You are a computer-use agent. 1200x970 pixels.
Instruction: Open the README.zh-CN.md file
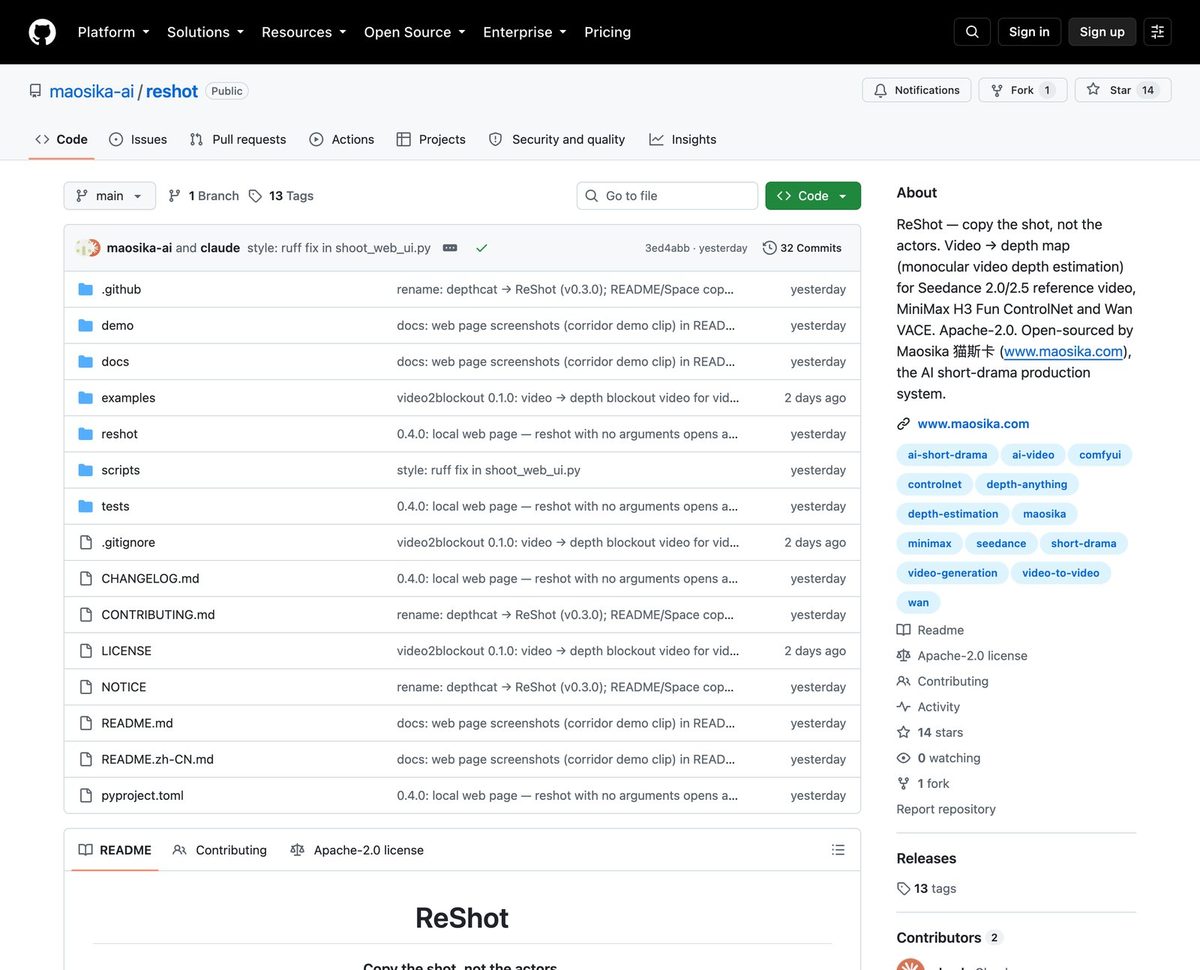(157, 759)
